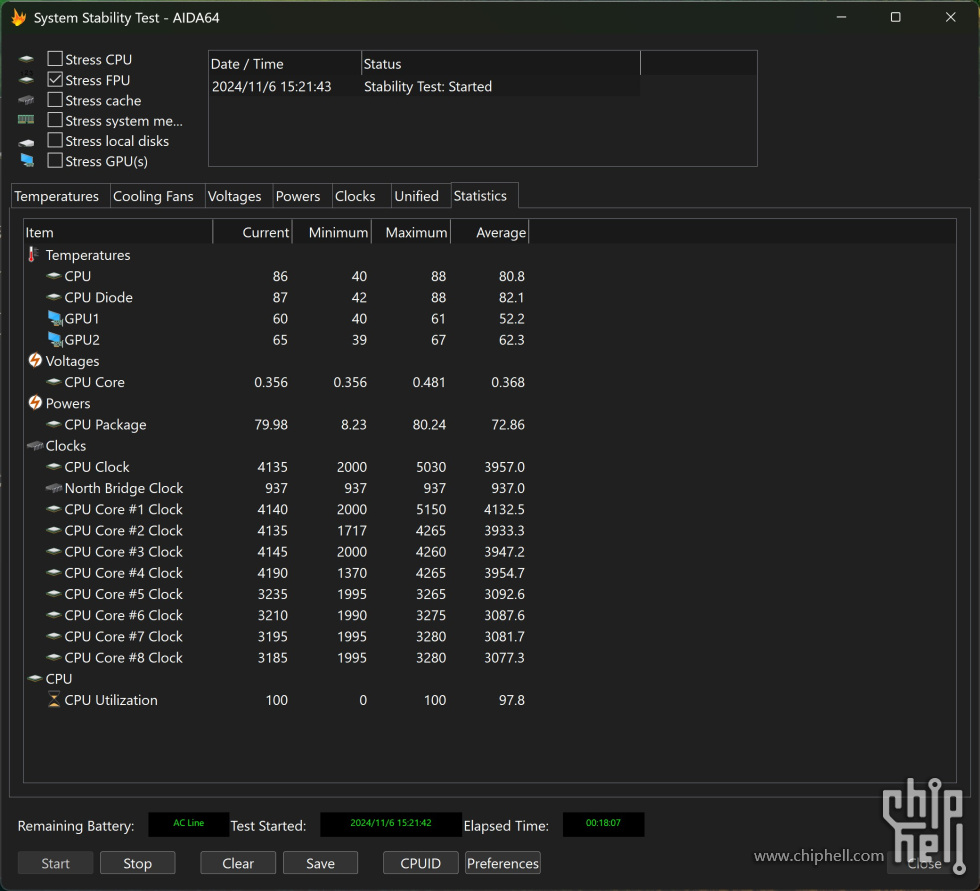
Task: Click the chip icon of Clocks group
Action: click(x=35, y=446)
